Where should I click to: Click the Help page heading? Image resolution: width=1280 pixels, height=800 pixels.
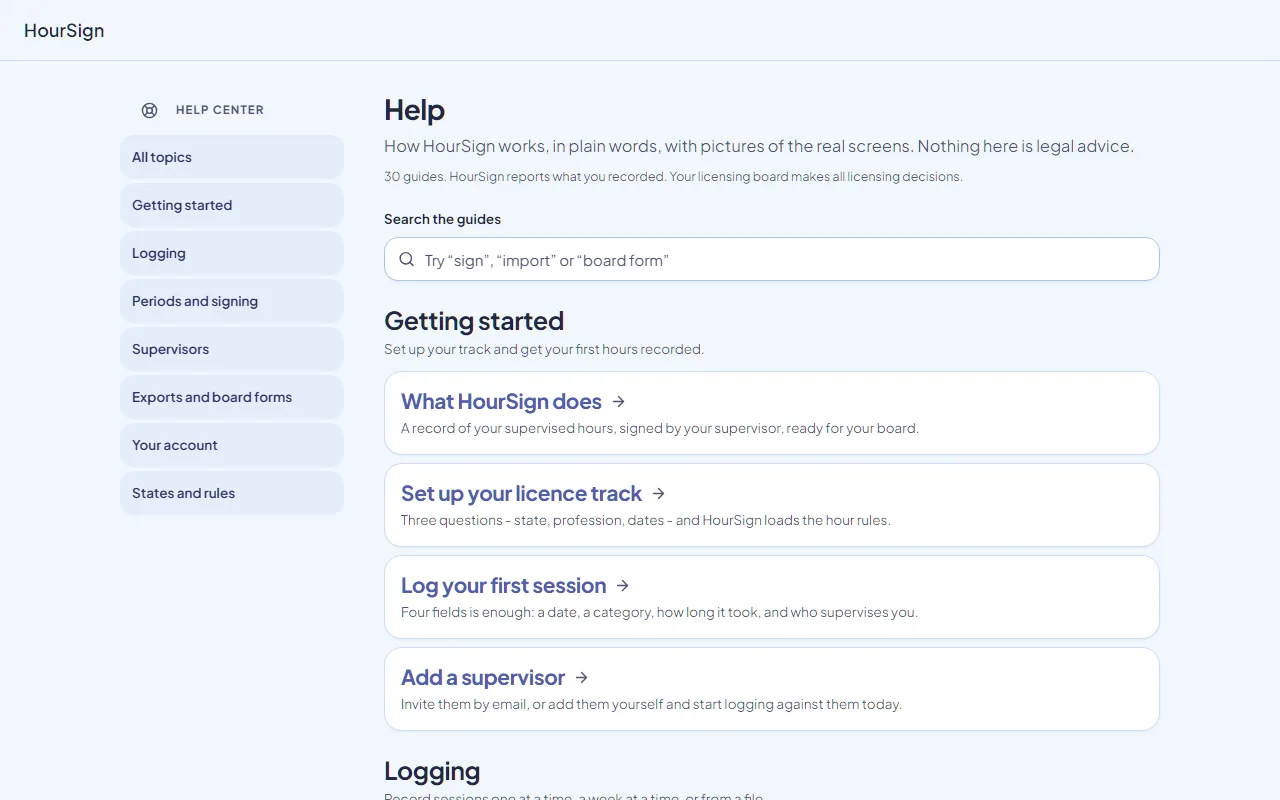414,110
